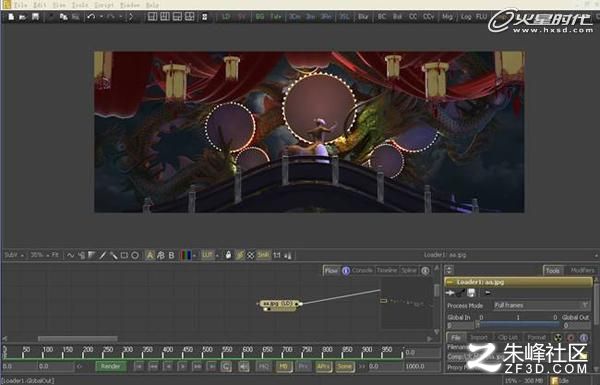The image size is (600, 385).
Task: Click the polyline curve tool in viewer toolbar
Action: (x=70, y=255)
